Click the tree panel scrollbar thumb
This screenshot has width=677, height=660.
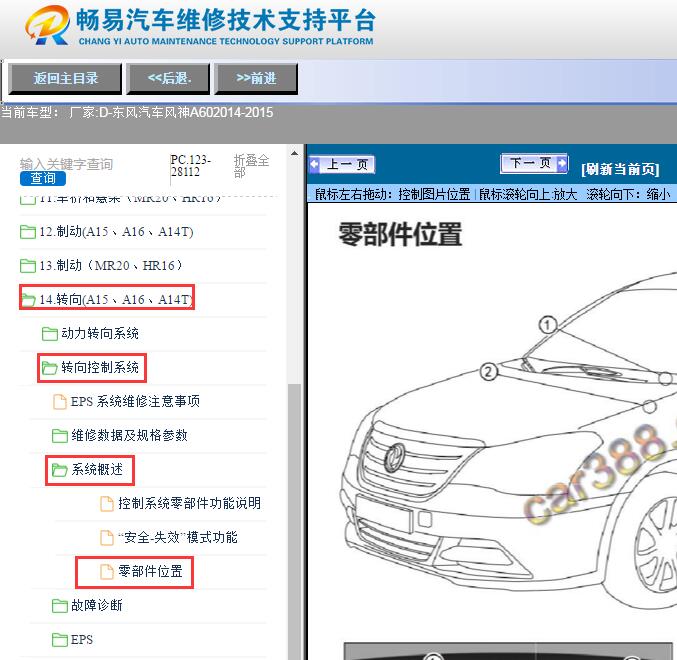point(294,520)
